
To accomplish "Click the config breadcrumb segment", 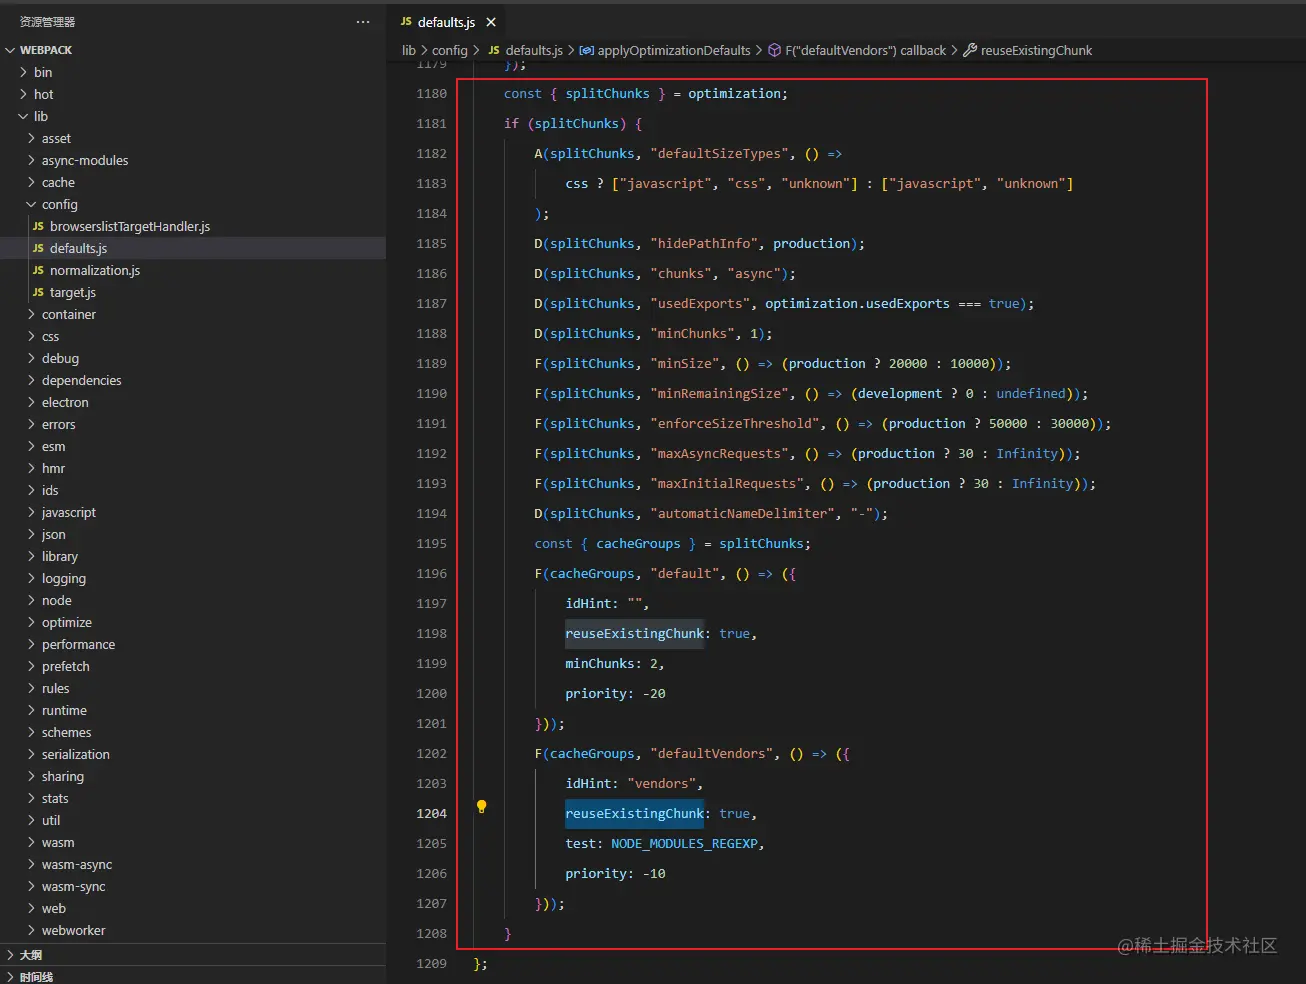I will pyautogui.click(x=449, y=50).
